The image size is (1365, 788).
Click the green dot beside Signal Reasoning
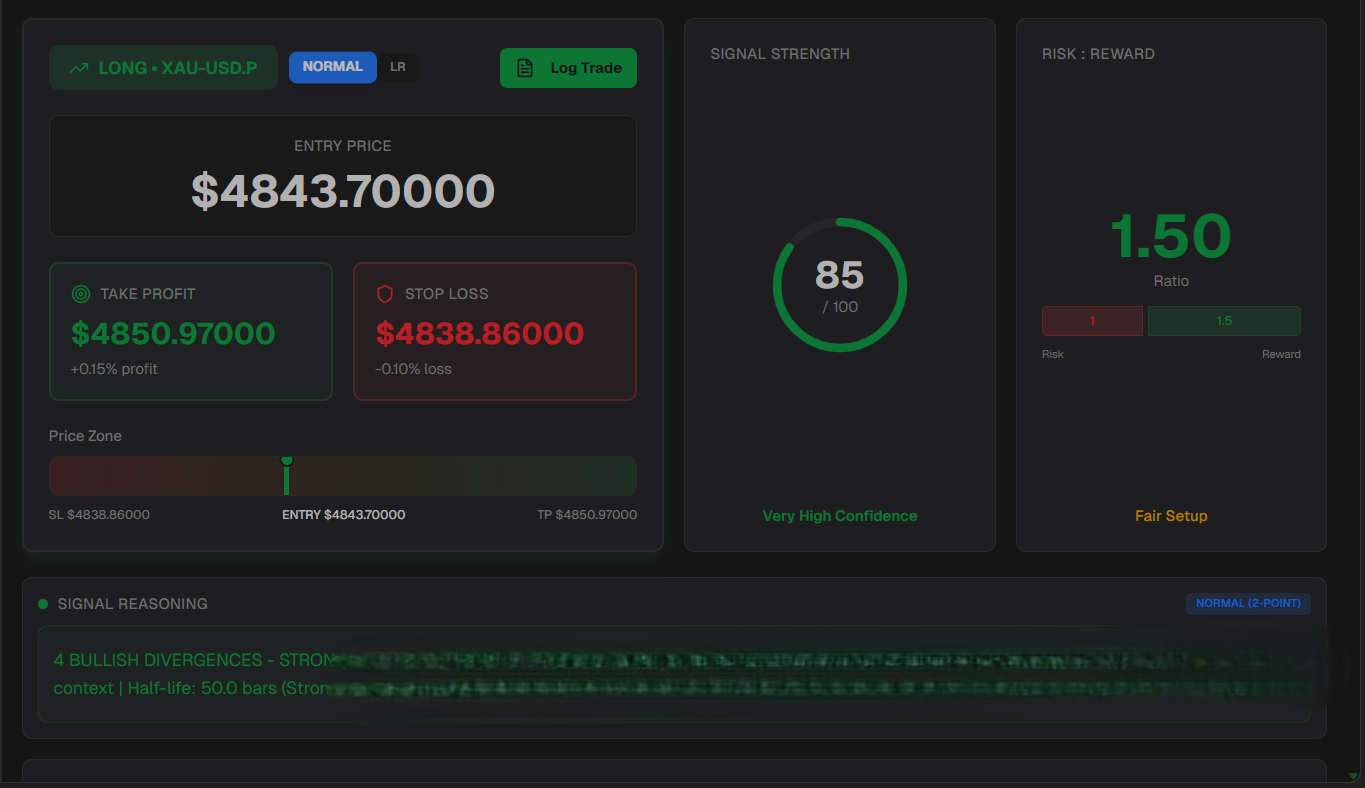coord(43,604)
